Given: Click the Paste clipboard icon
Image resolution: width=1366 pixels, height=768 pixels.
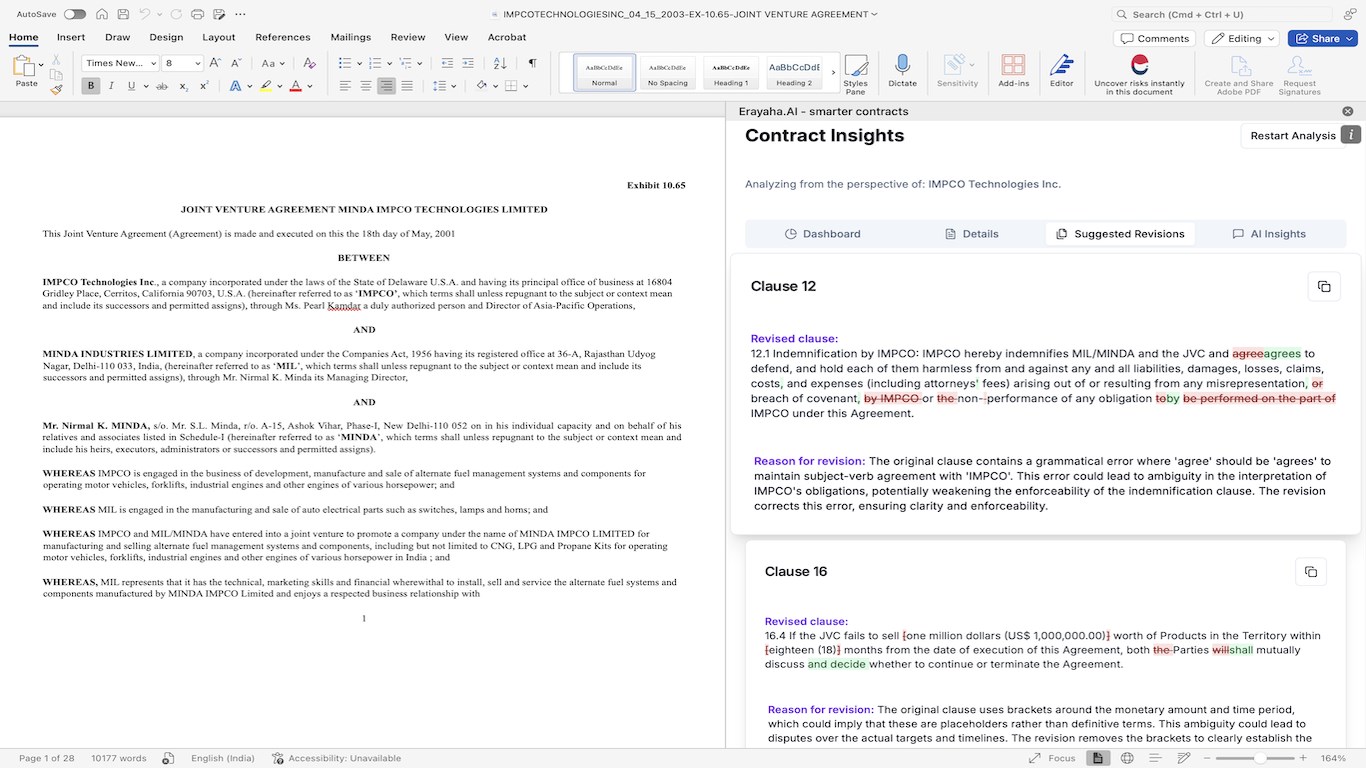Looking at the screenshot, I should (25, 68).
